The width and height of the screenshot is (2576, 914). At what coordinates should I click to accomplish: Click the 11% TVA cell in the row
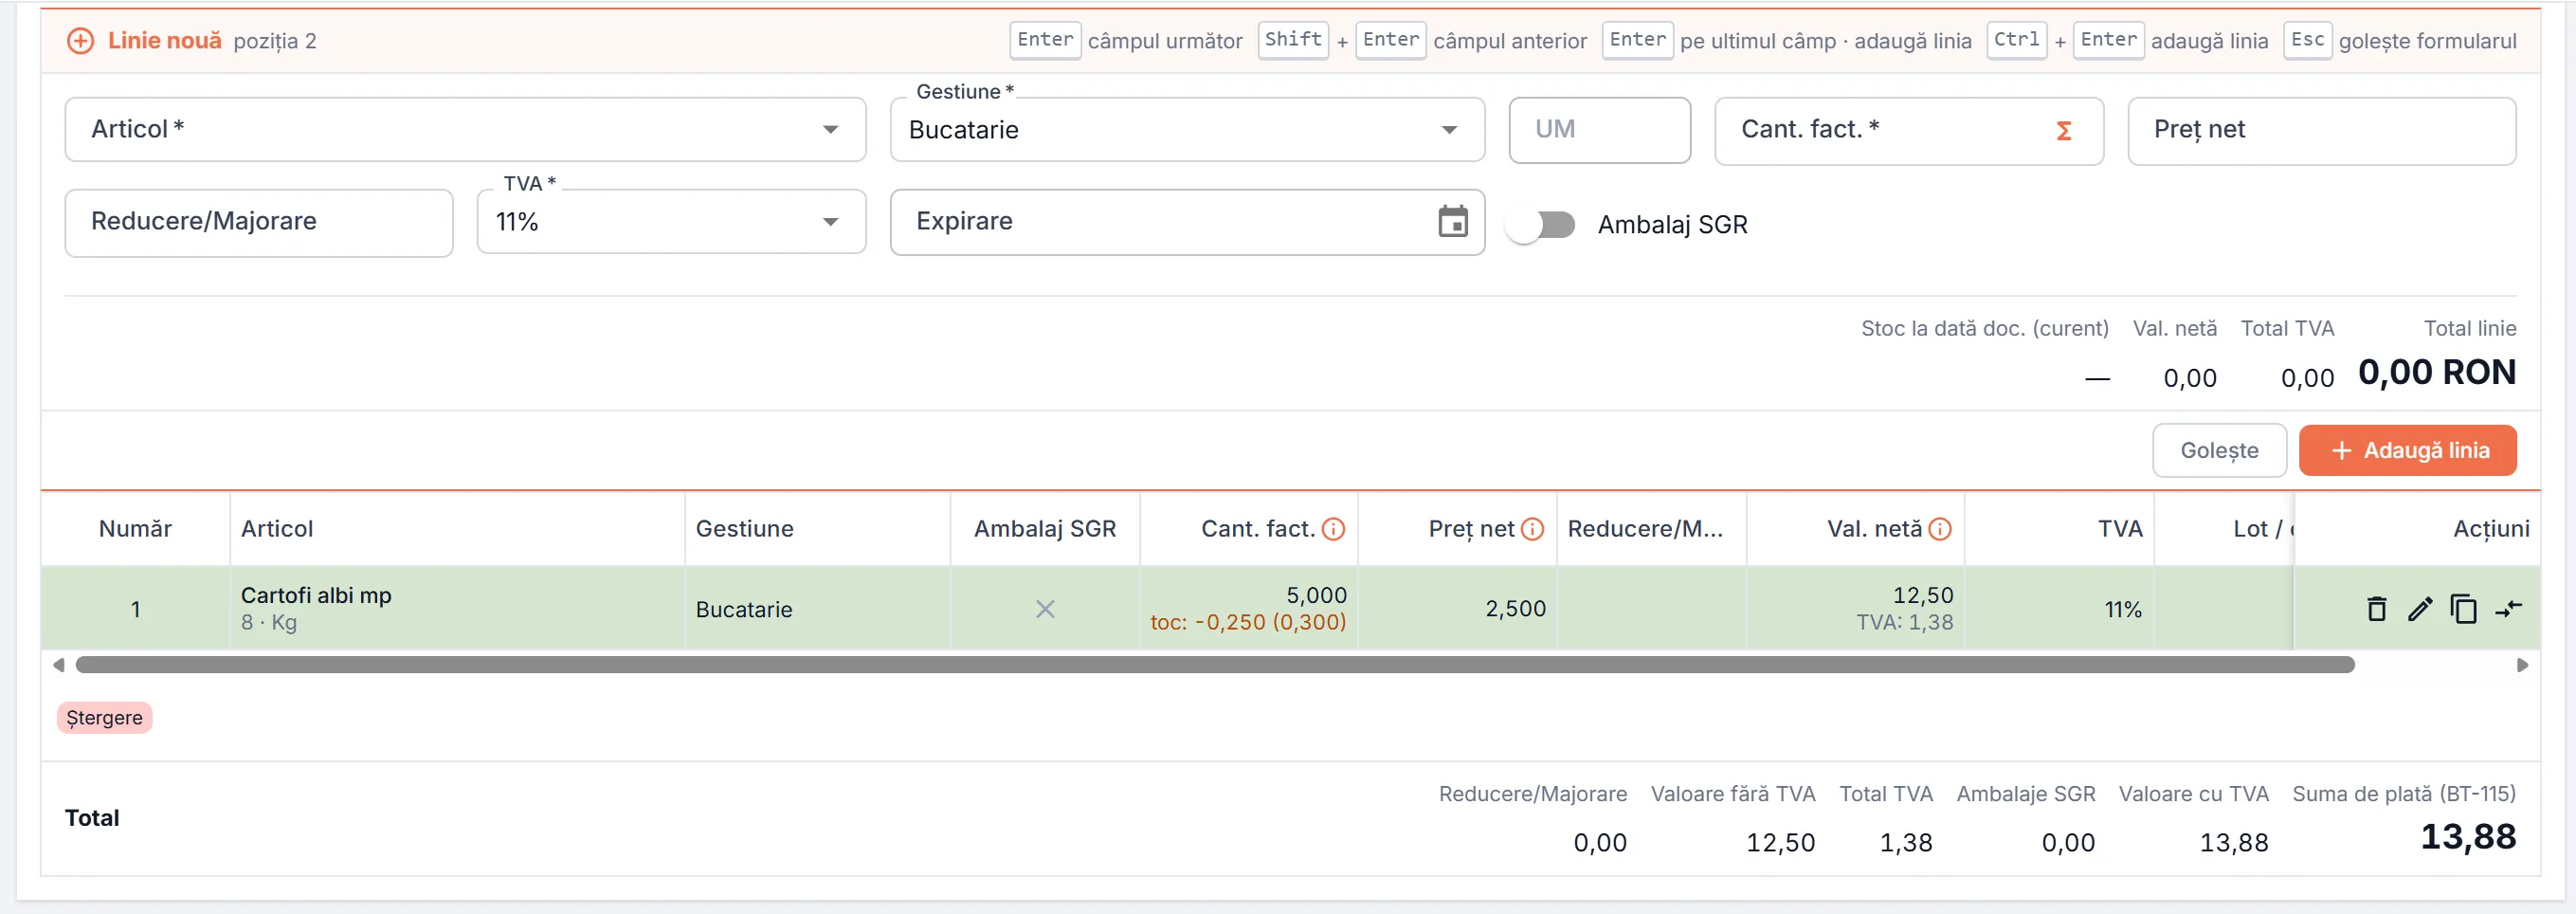pyautogui.click(x=2059, y=609)
